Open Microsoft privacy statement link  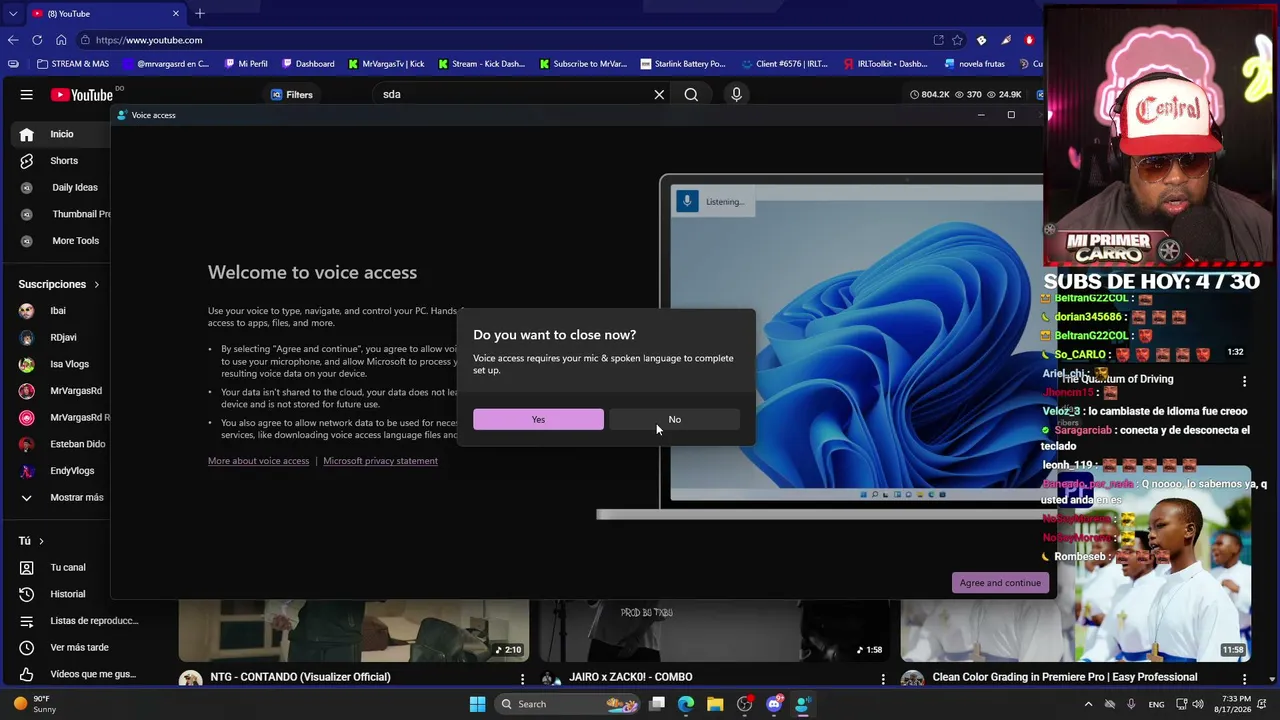point(380,461)
